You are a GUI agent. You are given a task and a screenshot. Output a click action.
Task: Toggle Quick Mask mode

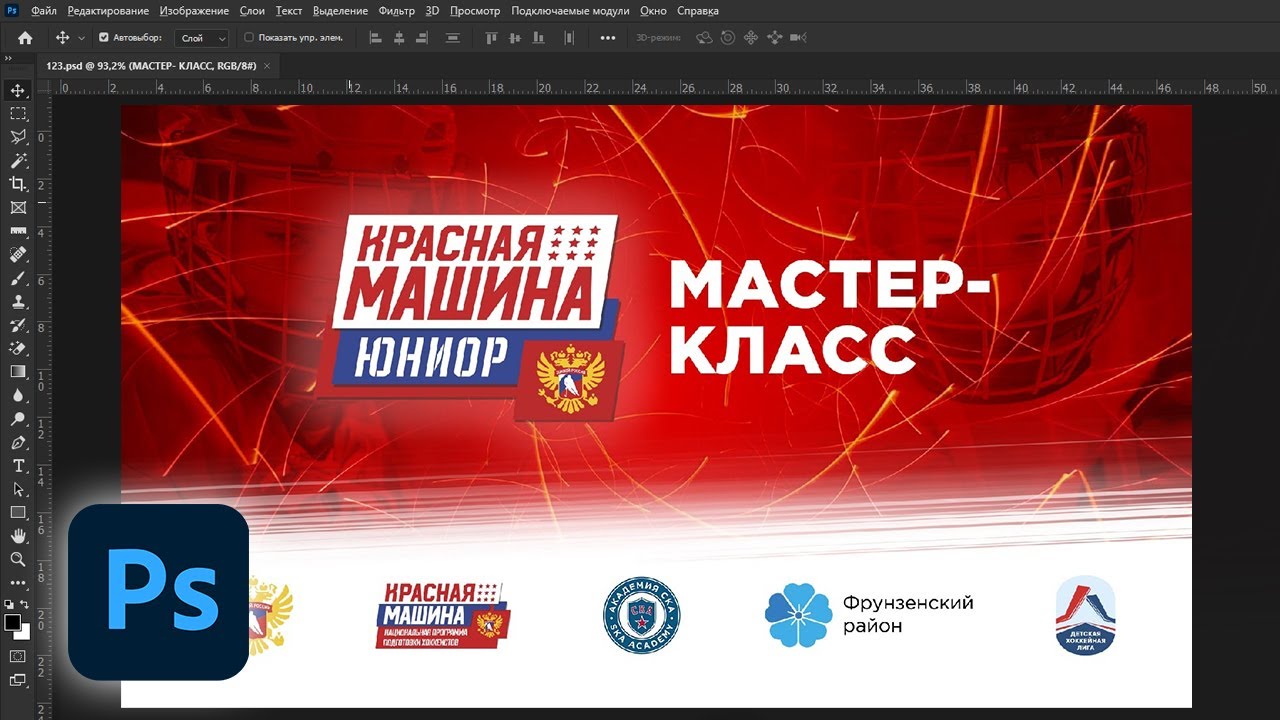[x=18, y=656]
